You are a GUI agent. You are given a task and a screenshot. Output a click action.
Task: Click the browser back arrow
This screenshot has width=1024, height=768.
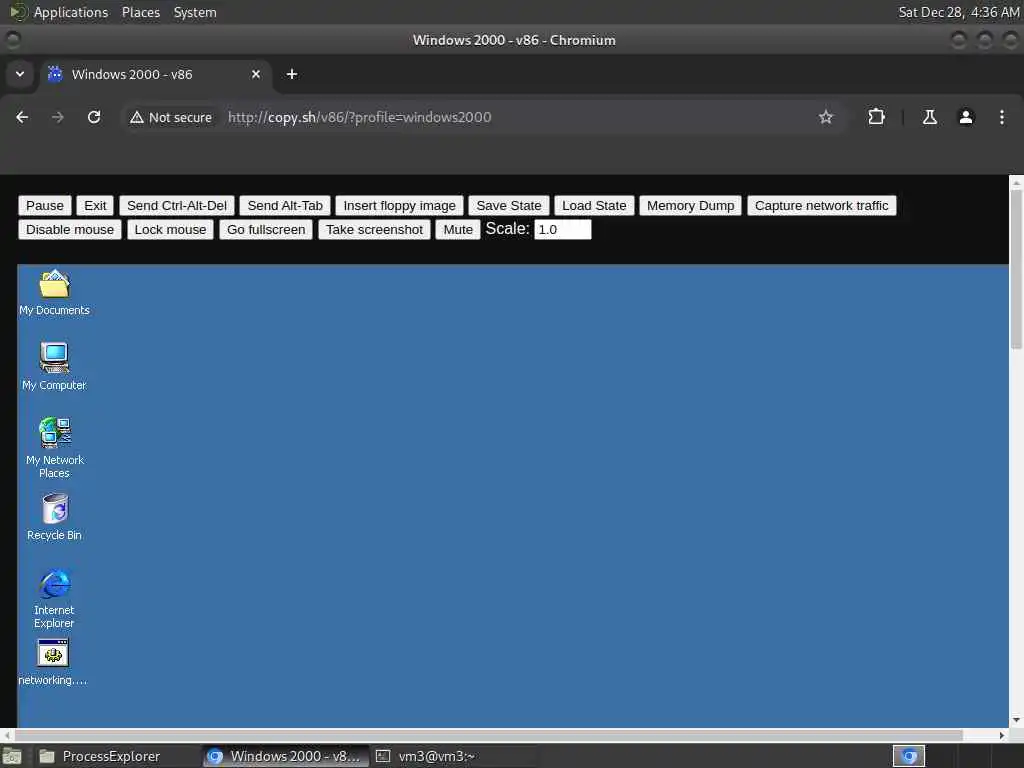(x=22, y=117)
